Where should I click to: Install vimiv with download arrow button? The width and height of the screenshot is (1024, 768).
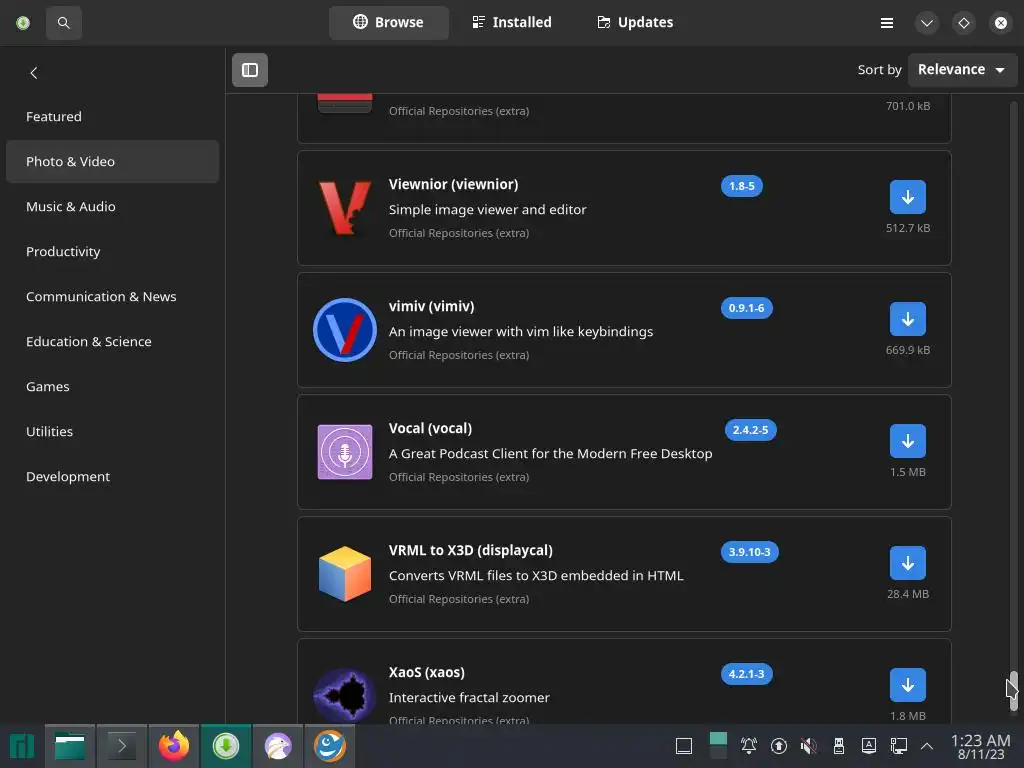coord(907,319)
